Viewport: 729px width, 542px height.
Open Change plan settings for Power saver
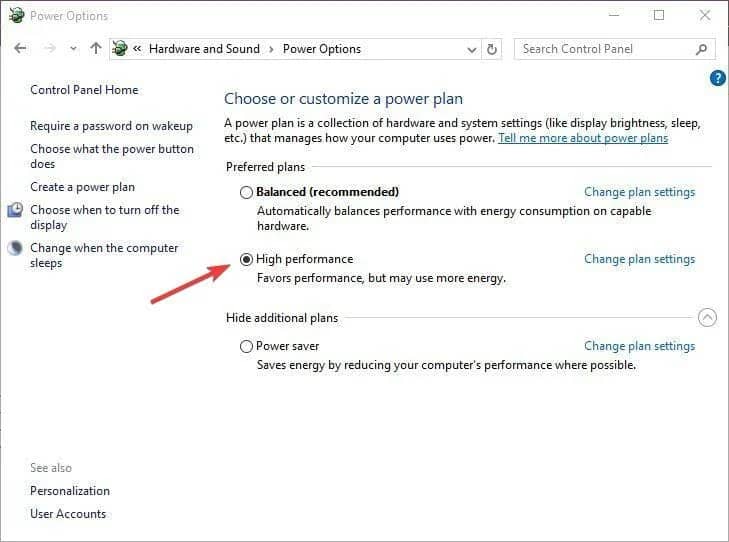(x=639, y=346)
